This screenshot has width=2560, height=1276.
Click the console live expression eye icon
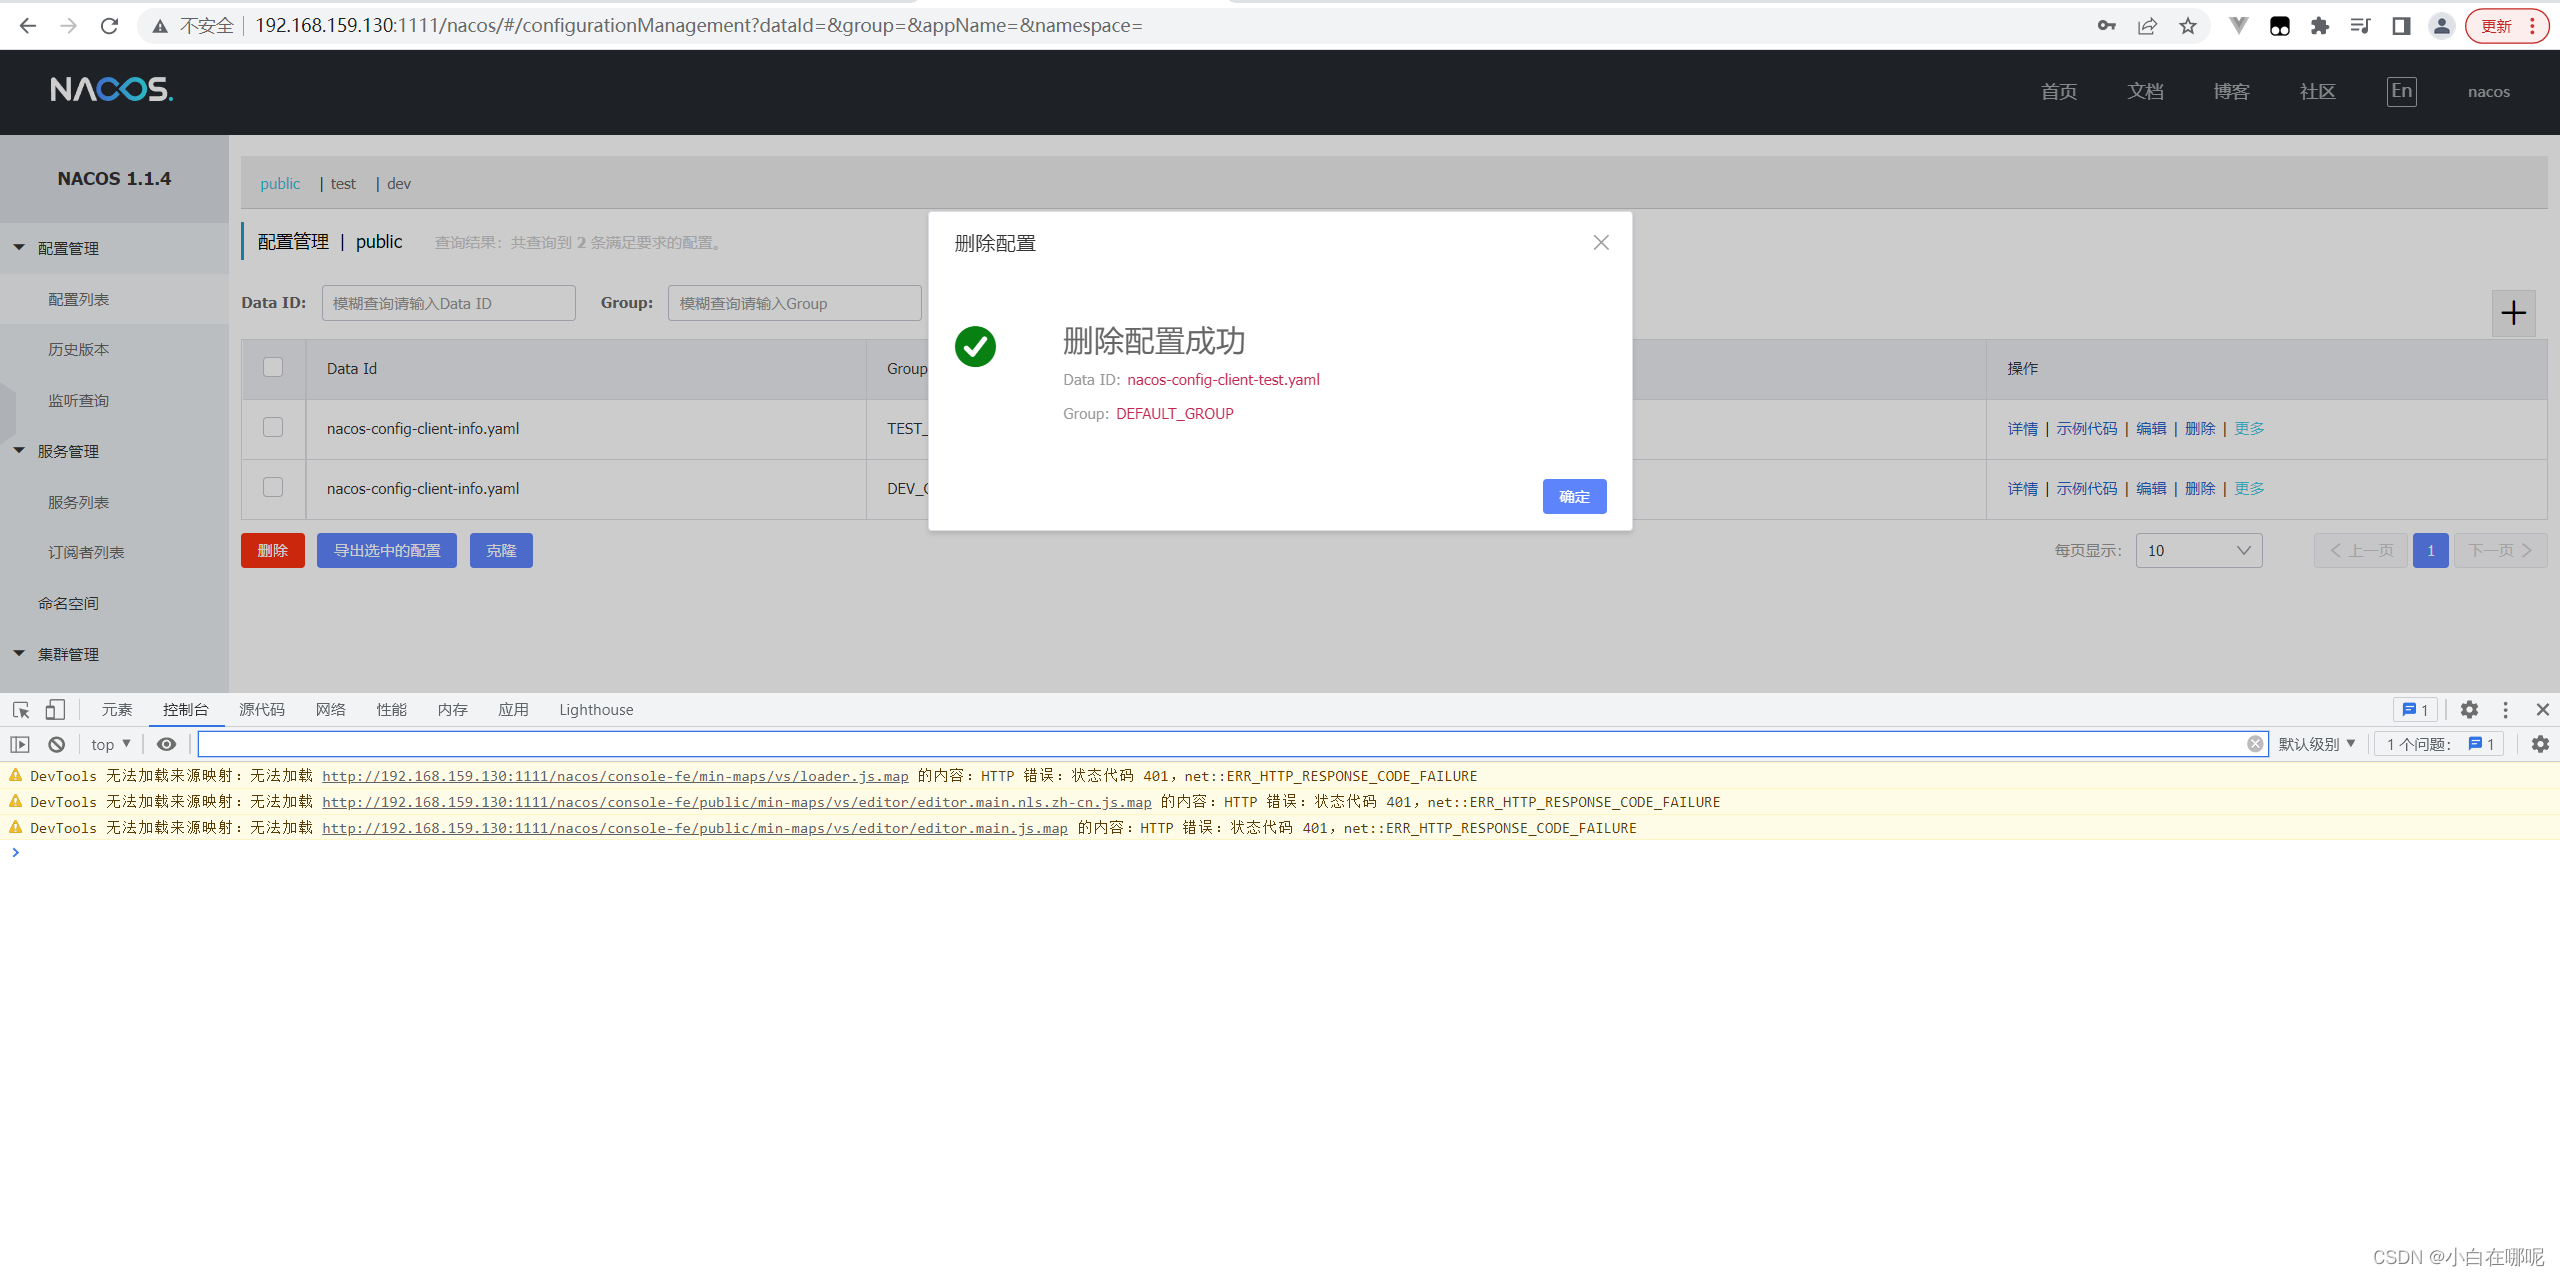tap(167, 744)
